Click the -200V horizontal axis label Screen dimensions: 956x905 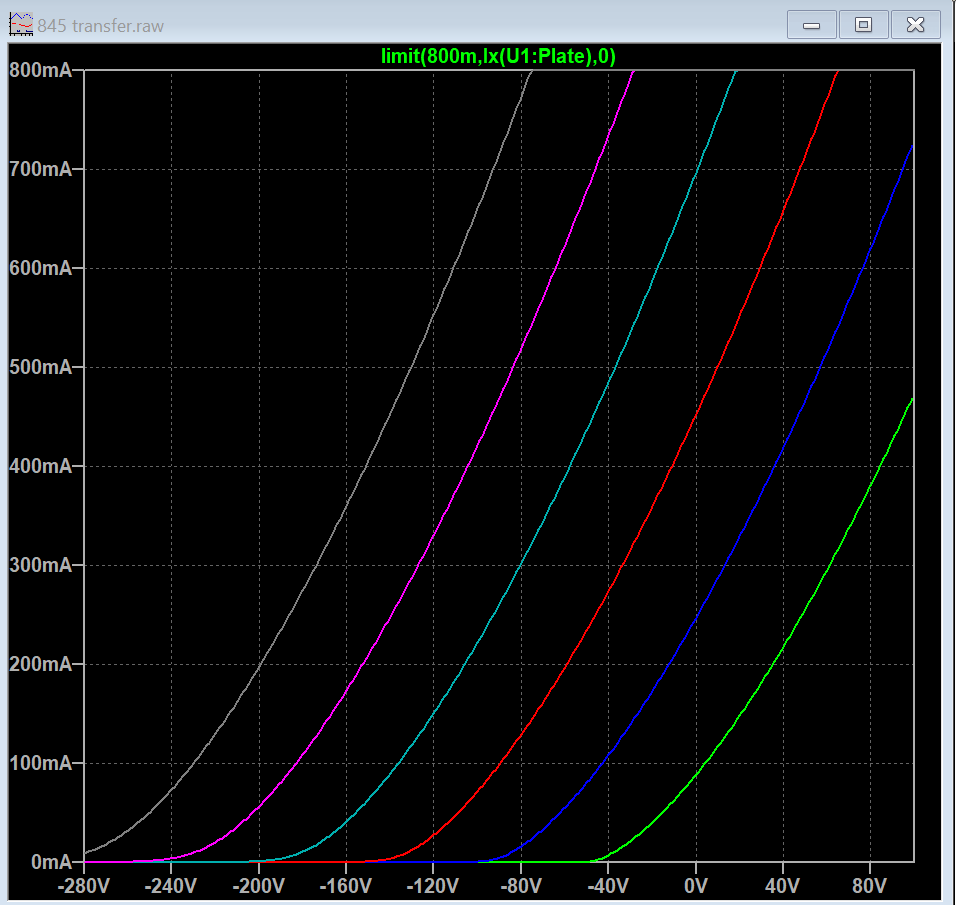click(259, 886)
